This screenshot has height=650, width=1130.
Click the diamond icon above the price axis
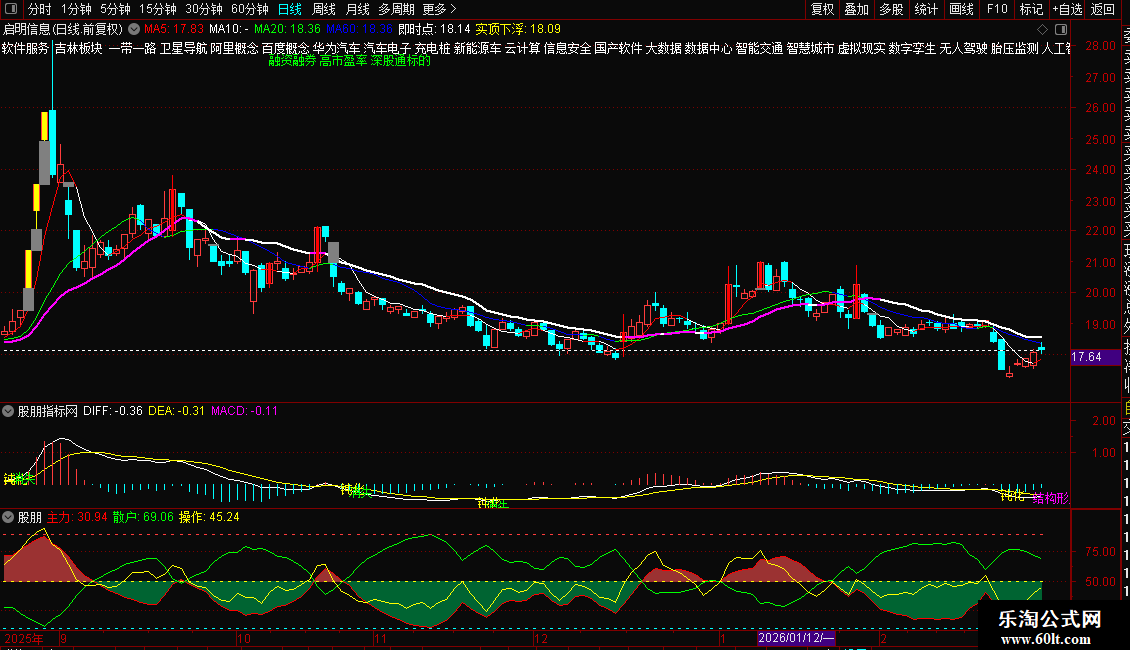click(1042, 30)
